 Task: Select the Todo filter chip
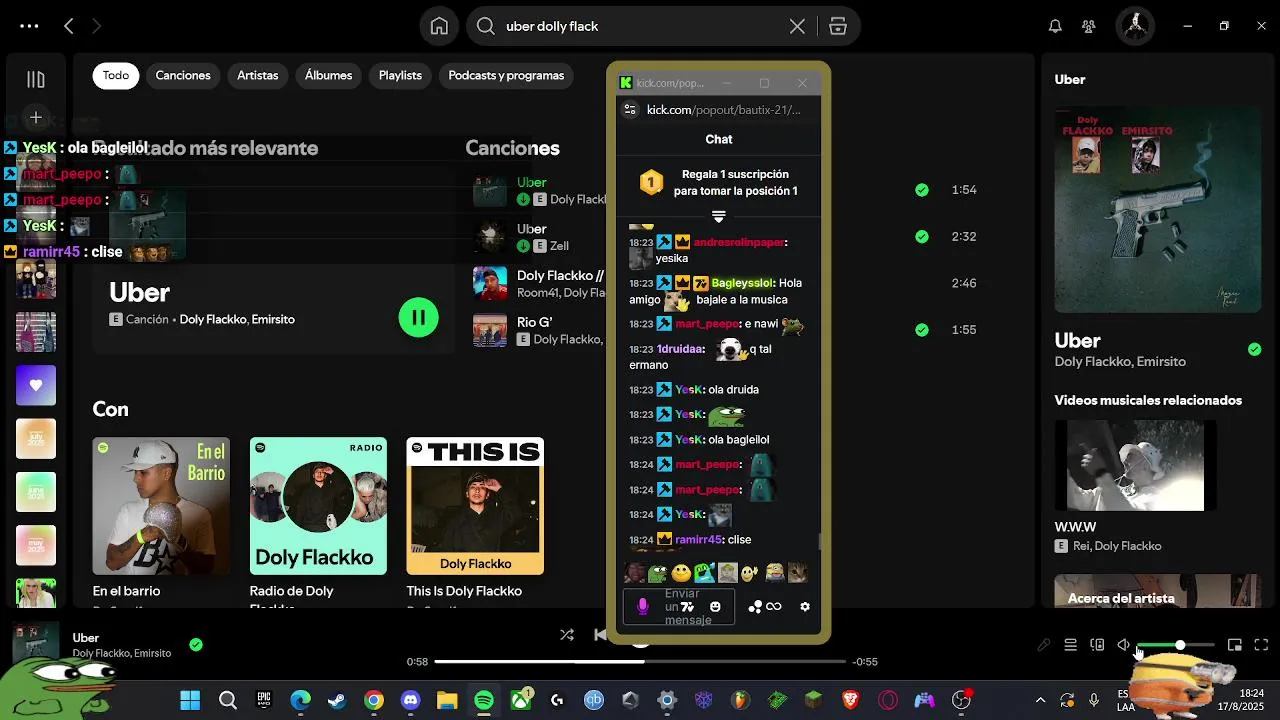point(116,75)
